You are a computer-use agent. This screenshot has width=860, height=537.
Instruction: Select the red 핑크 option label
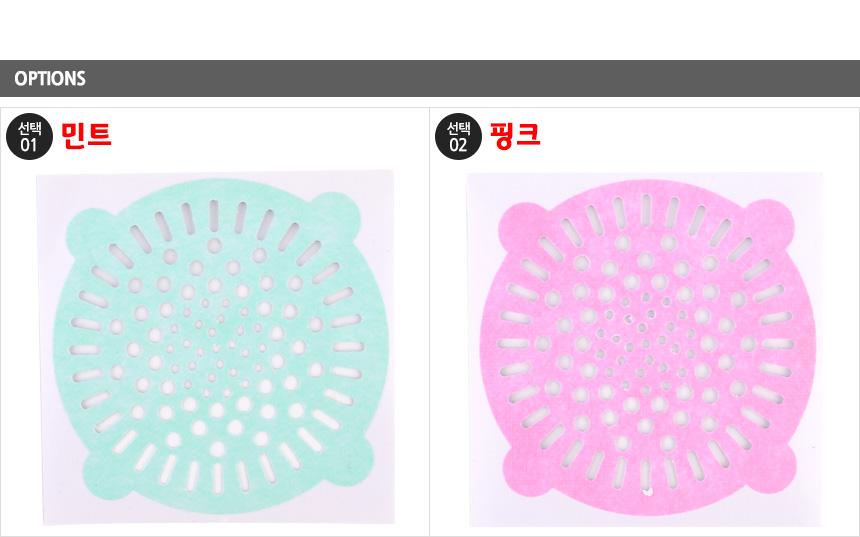(514, 135)
